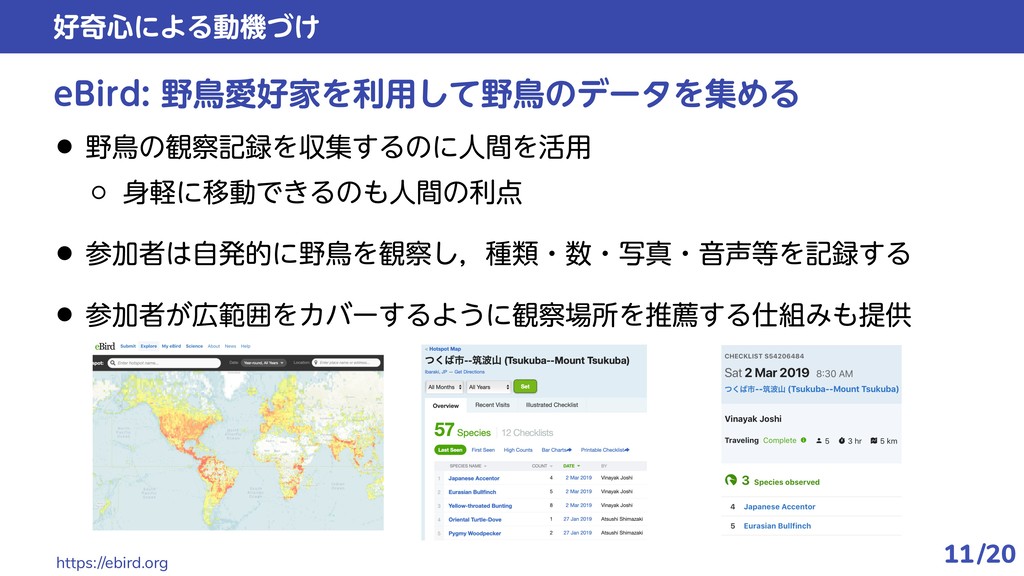Click the map distance icon beside 5 km
This screenshot has height=576, width=1024.
coord(874,441)
